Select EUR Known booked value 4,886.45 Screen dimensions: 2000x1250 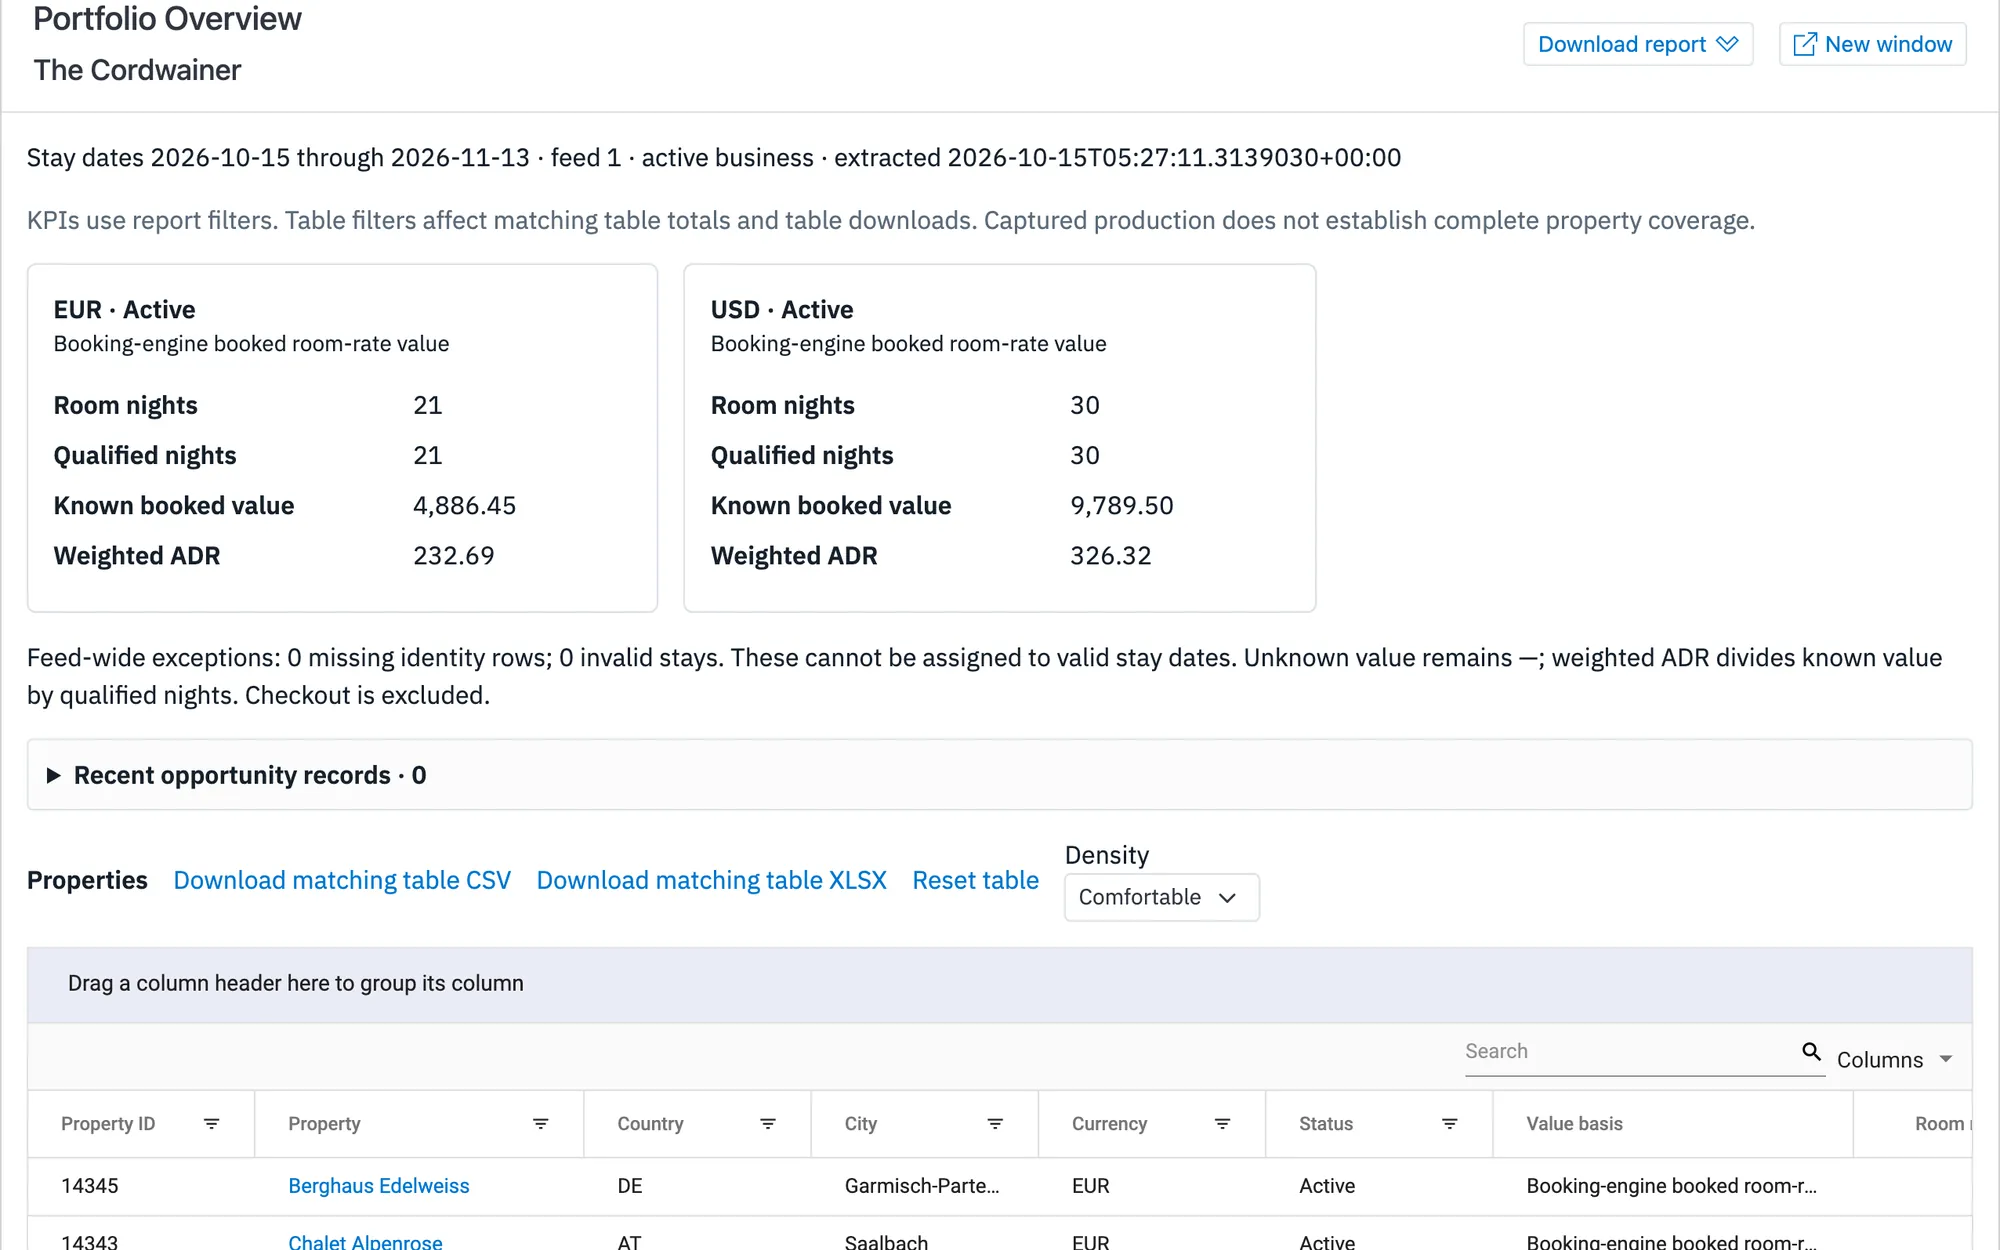coord(464,505)
